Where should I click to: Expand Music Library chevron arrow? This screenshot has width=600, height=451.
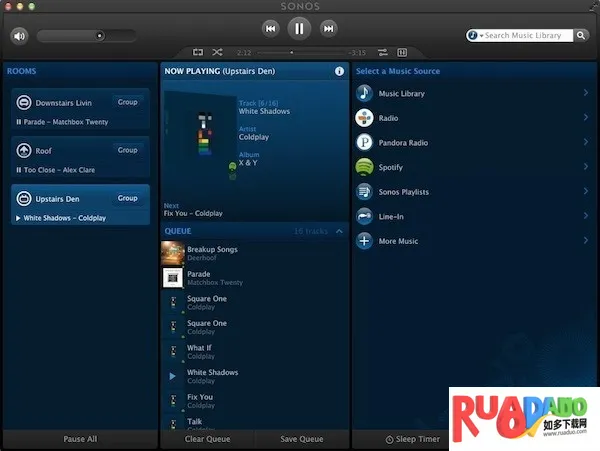[586, 93]
